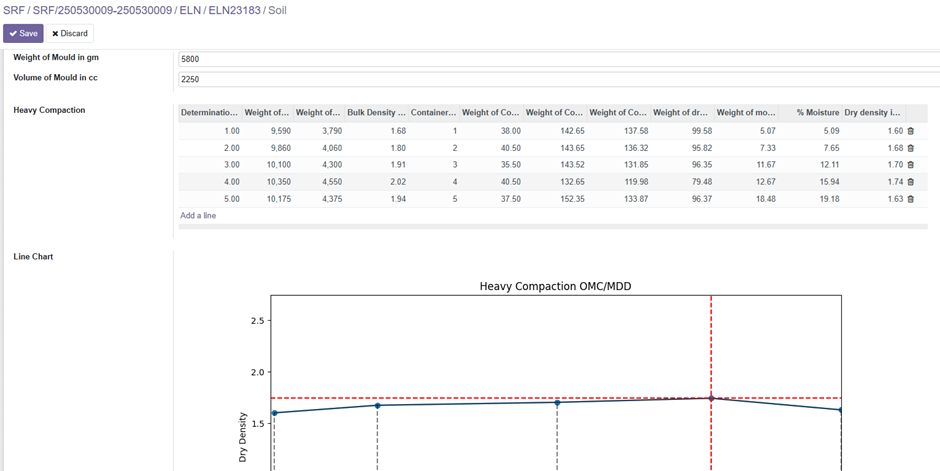The width and height of the screenshot is (940, 471).
Task: Discard the form changes
Action: (70, 34)
